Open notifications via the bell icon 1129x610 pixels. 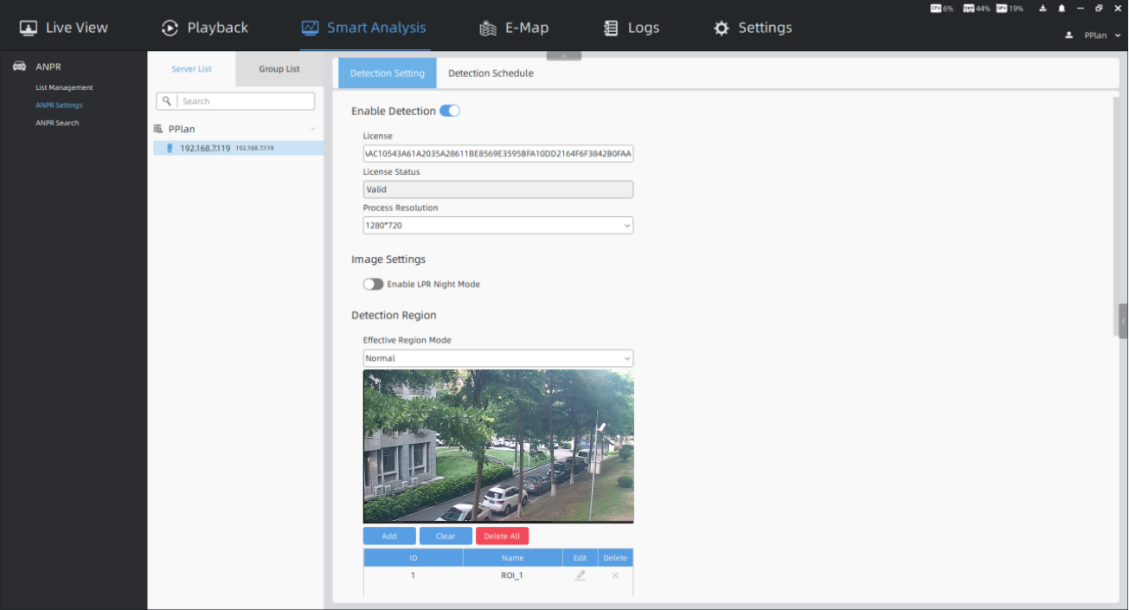tap(1061, 8)
